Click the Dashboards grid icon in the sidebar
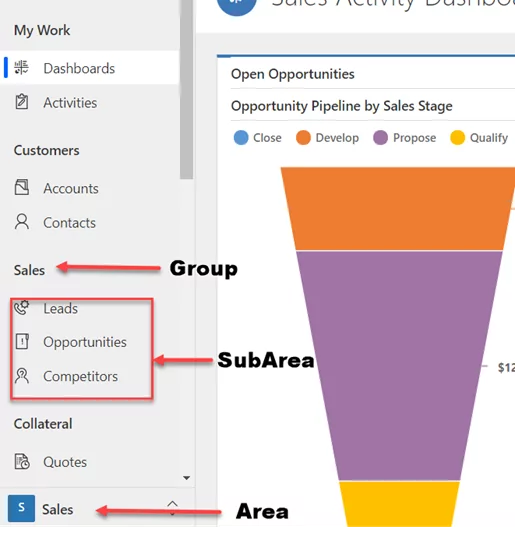515x551 pixels. (21, 67)
